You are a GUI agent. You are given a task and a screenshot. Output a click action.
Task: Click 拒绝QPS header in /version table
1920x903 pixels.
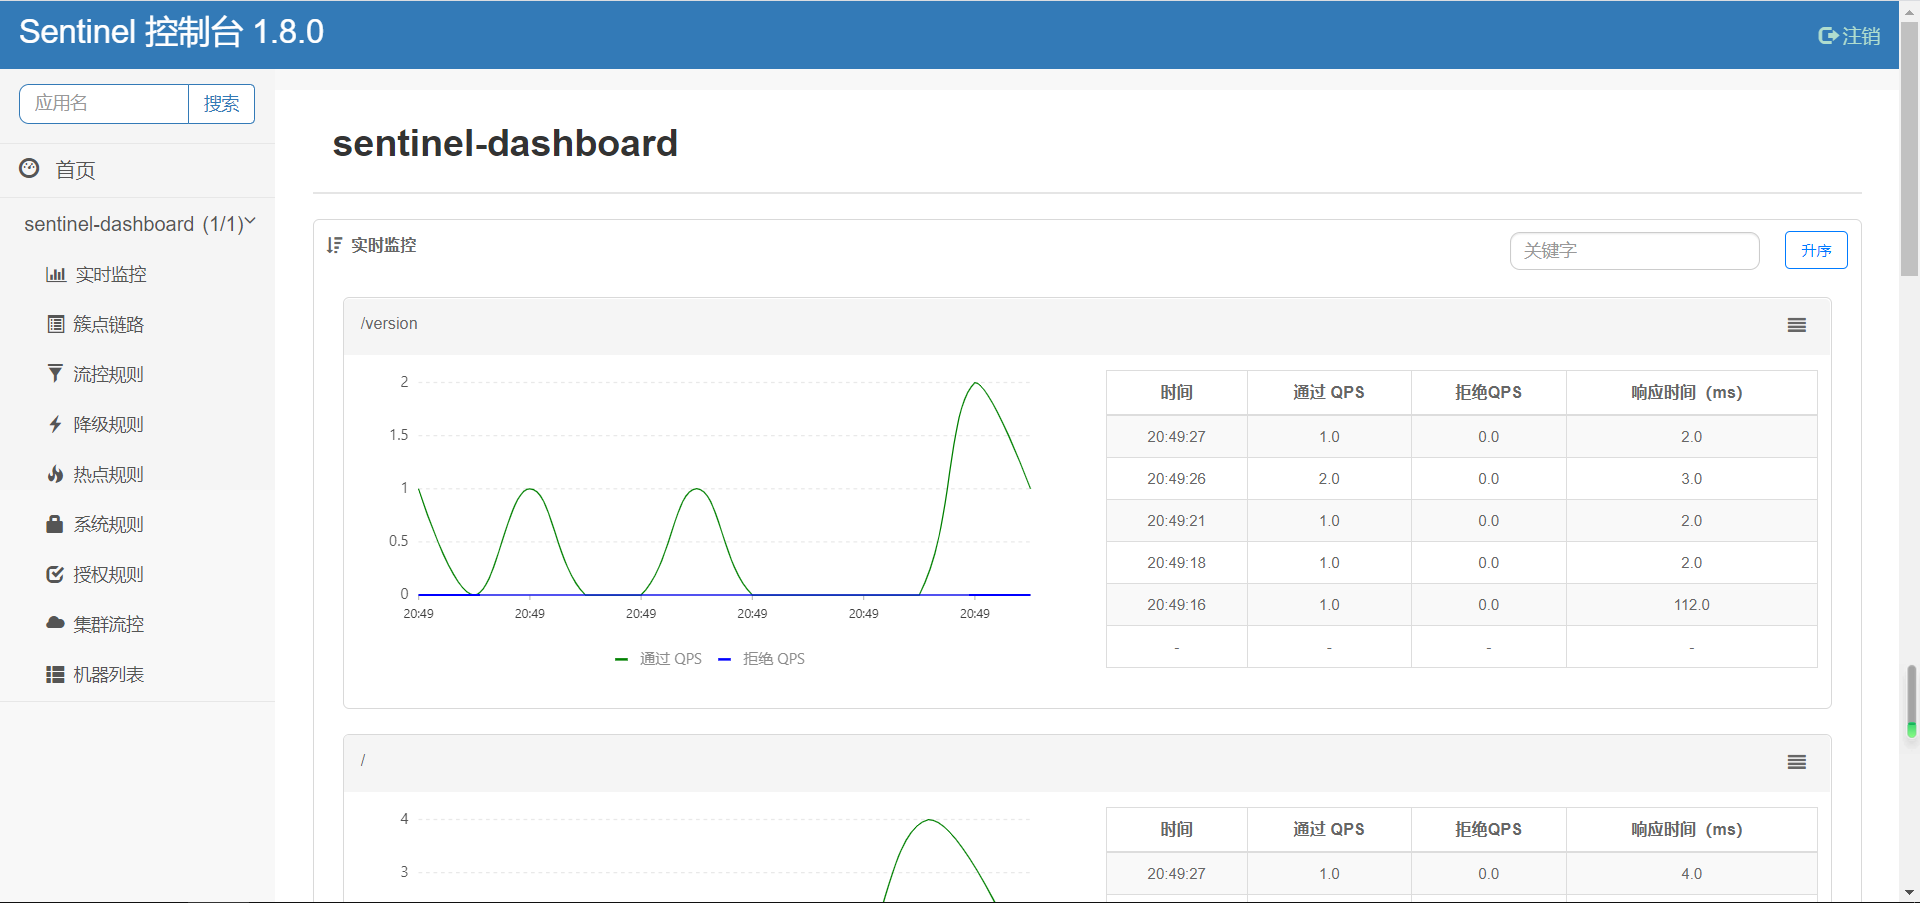pyautogui.click(x=1489, y=393)
